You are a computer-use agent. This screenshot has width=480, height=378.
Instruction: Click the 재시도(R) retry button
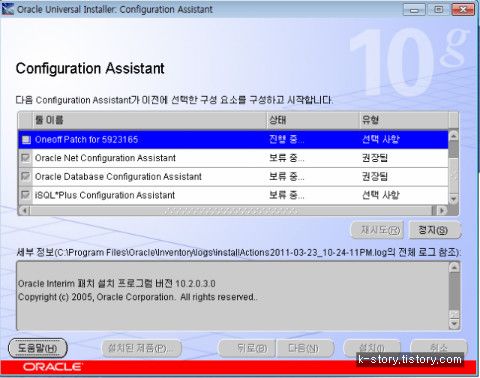(377, 230)
